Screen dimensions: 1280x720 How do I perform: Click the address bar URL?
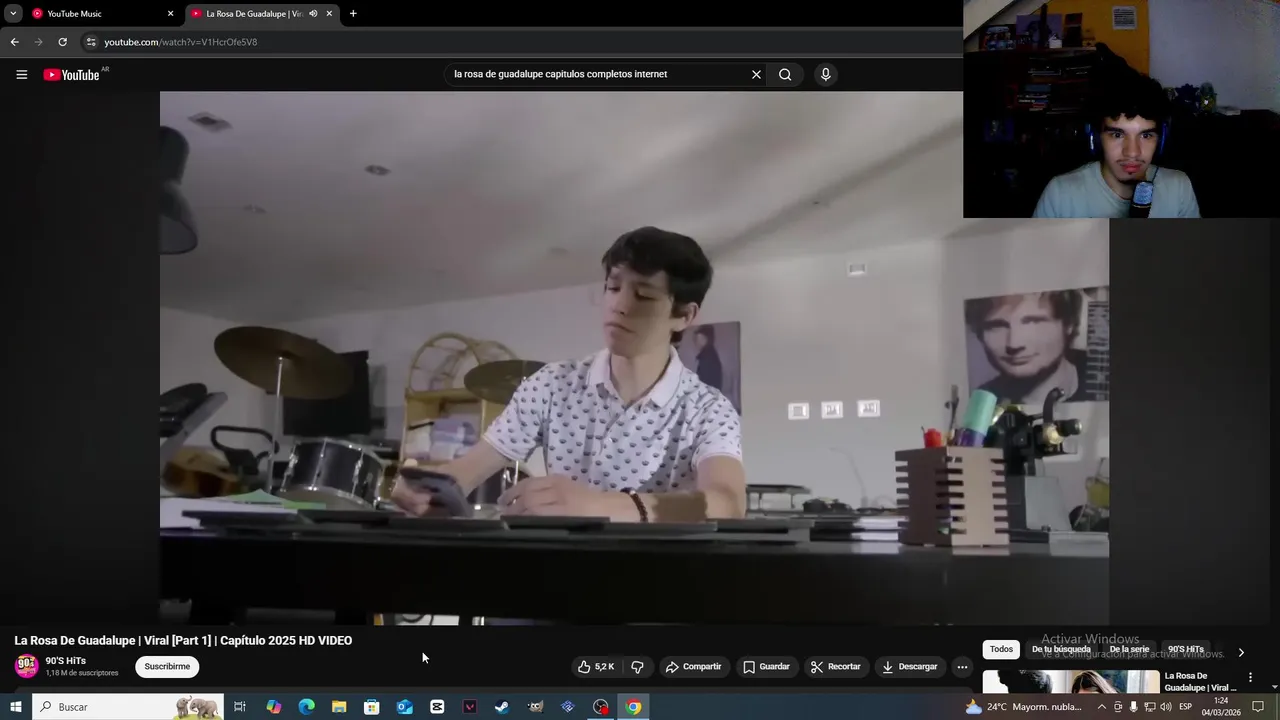[x=181, y=42]
